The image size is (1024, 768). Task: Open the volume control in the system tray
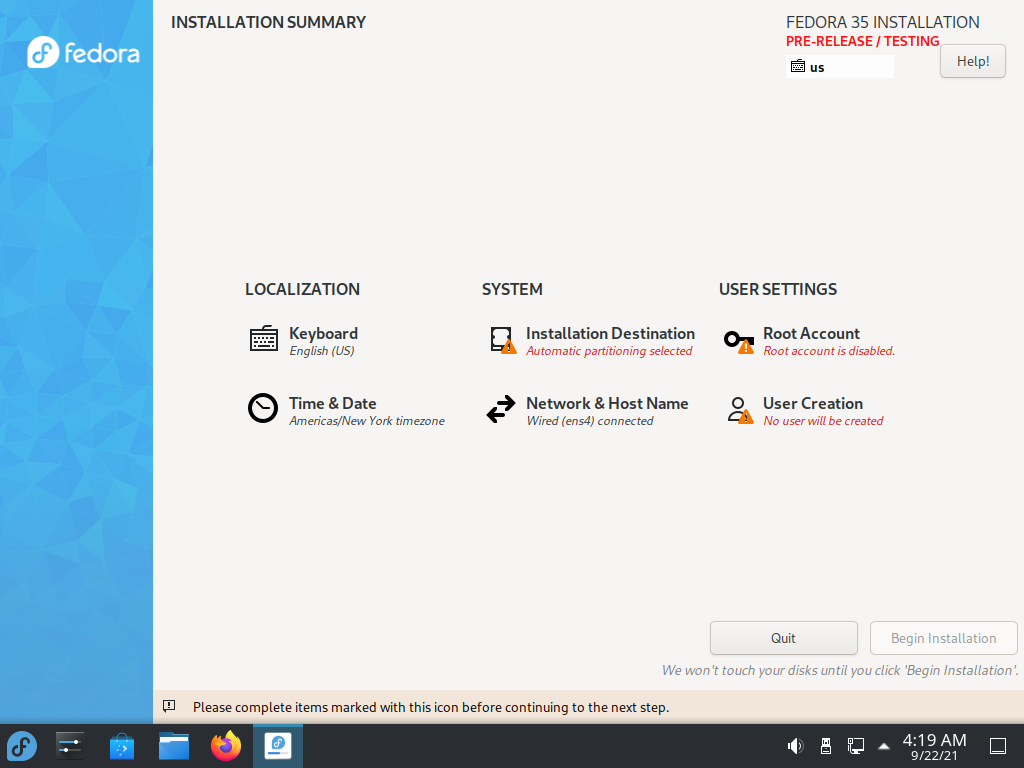tap(795, 746)
